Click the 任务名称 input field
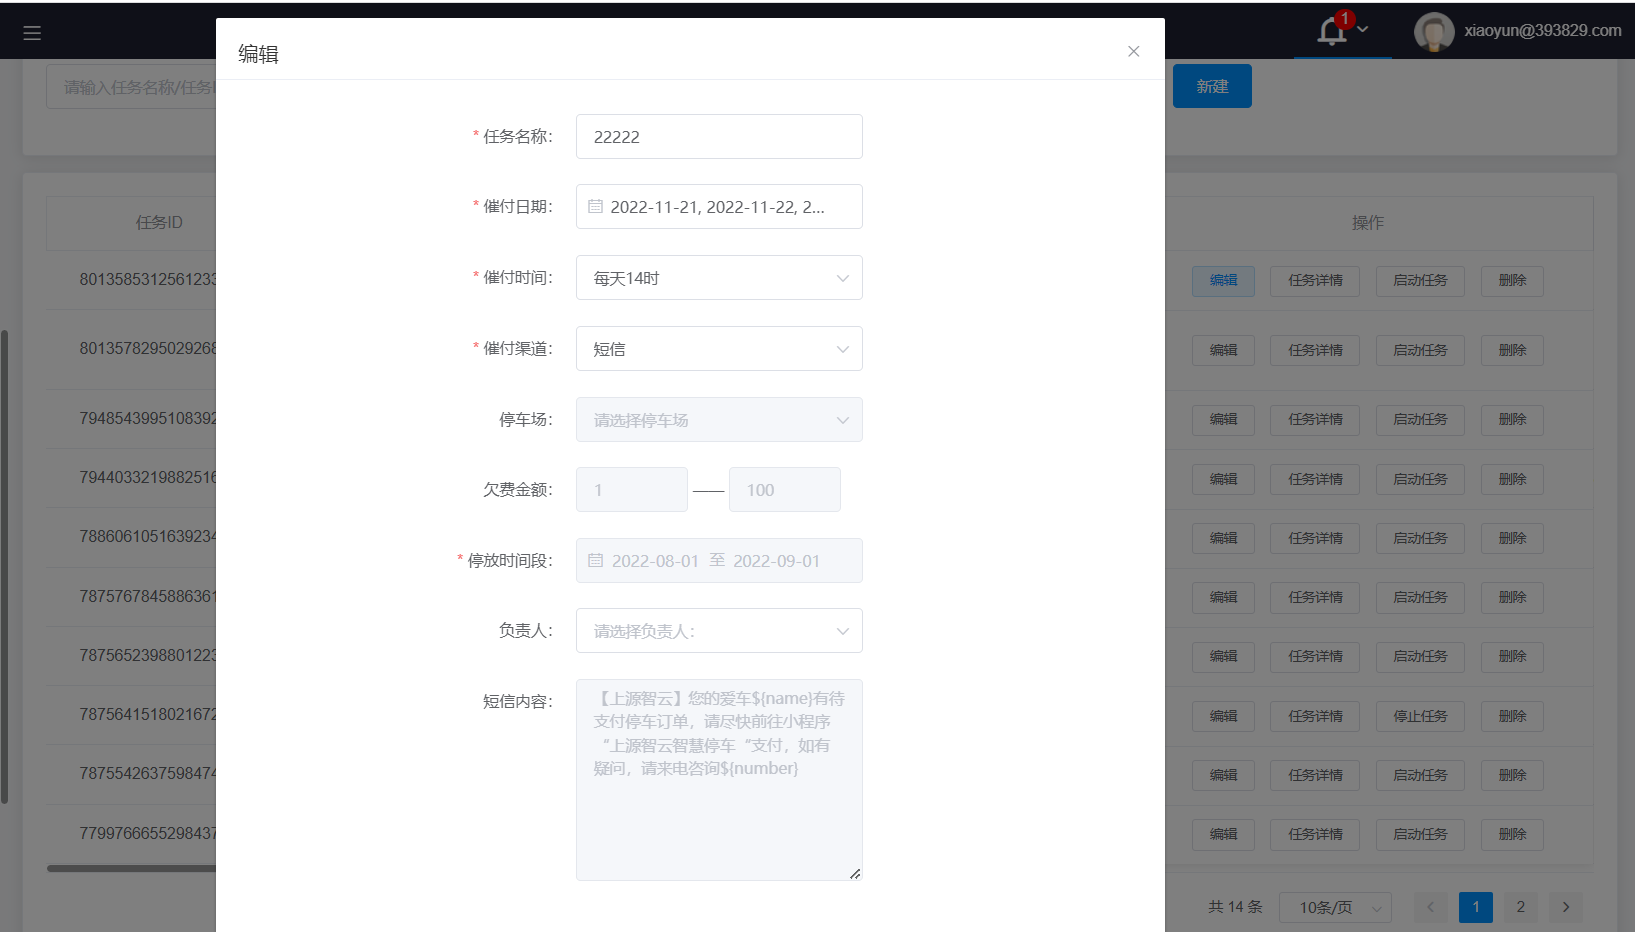 click(x=719, y=137)
